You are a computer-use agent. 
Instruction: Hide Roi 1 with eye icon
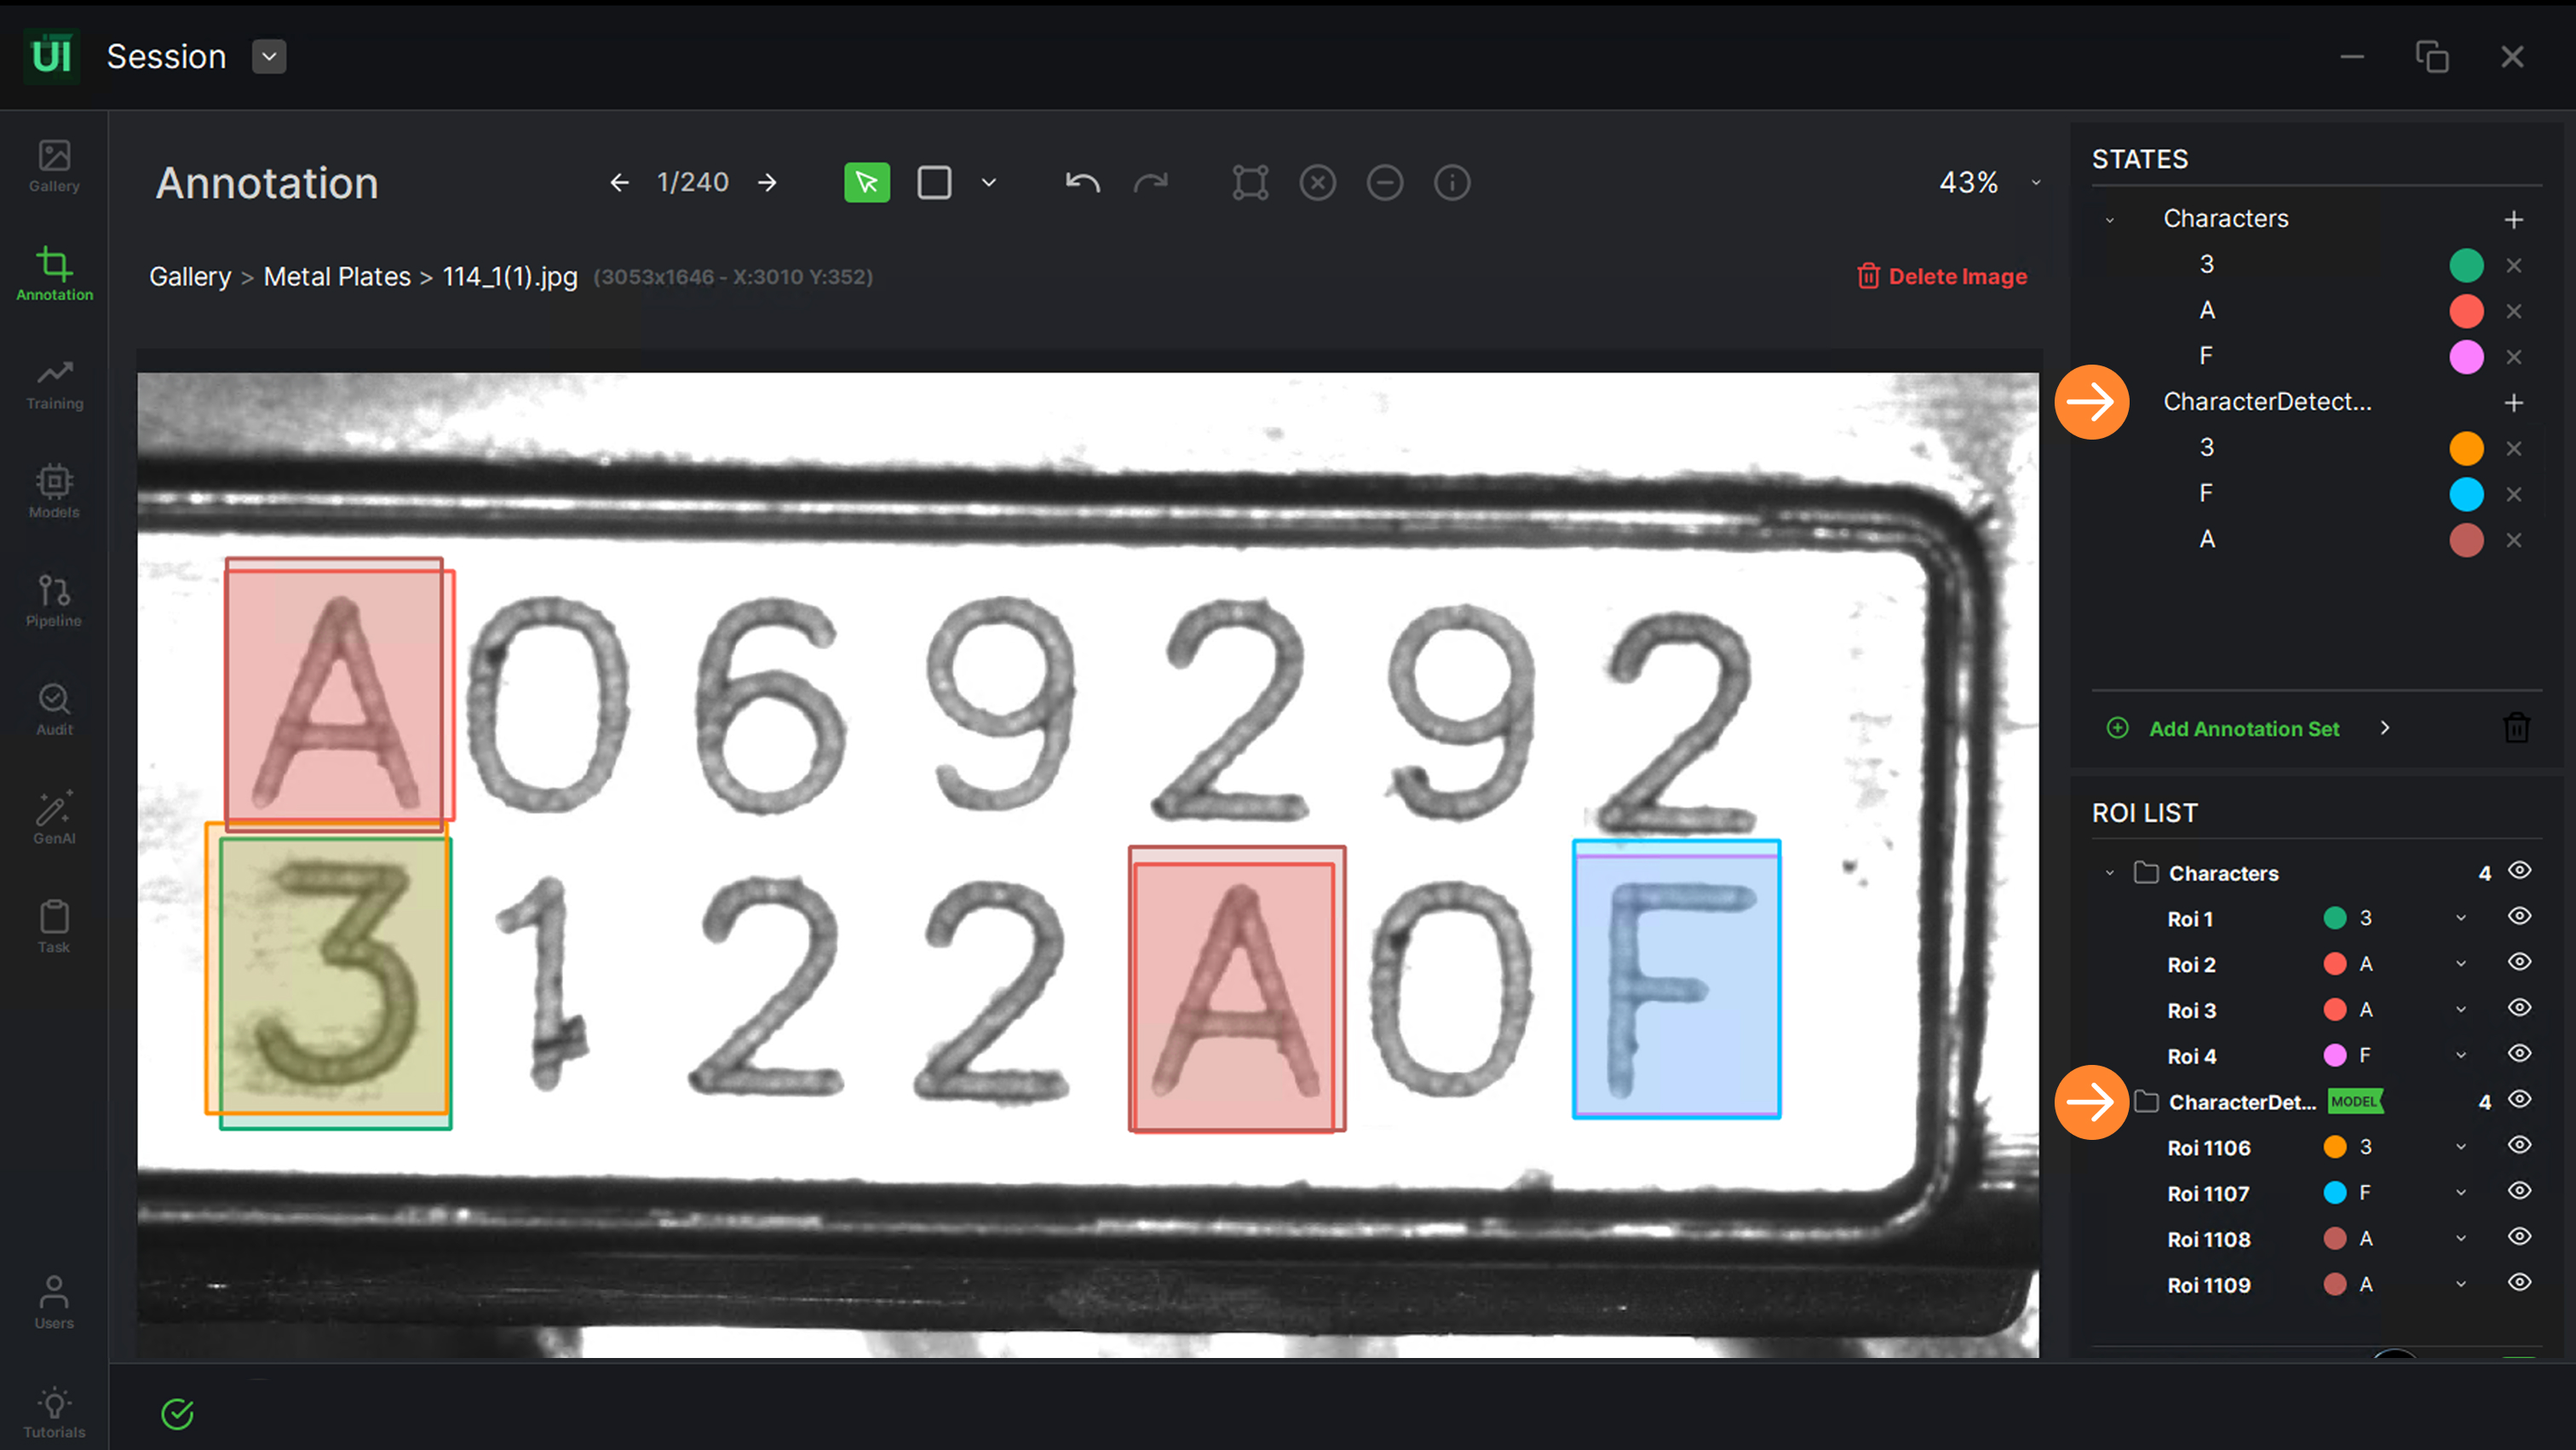2519,917
